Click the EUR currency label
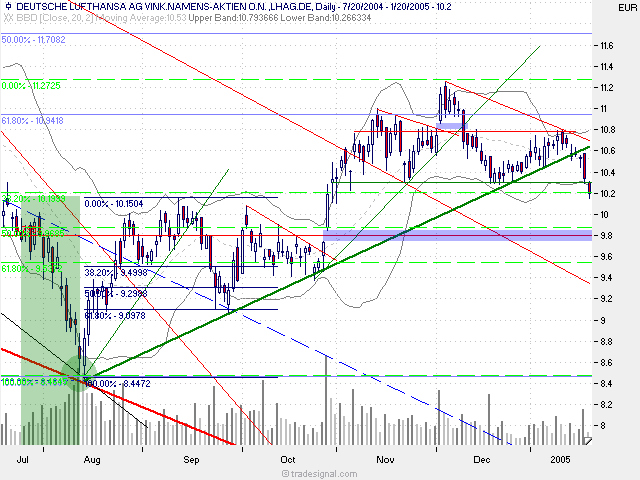The height and width of the screenshot is (480, 640). tap(627, 8)
